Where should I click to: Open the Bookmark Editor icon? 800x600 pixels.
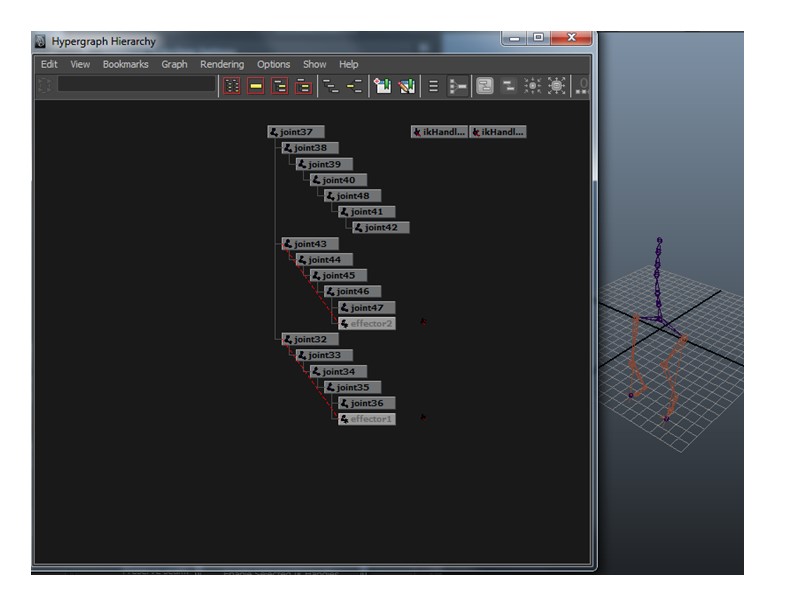tap(406, 86)
